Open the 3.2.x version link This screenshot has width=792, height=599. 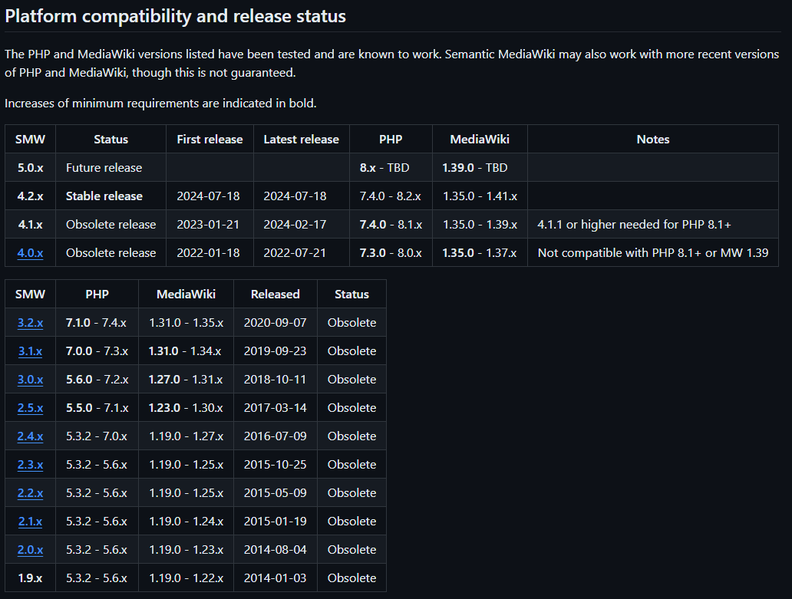click(30, 323)
